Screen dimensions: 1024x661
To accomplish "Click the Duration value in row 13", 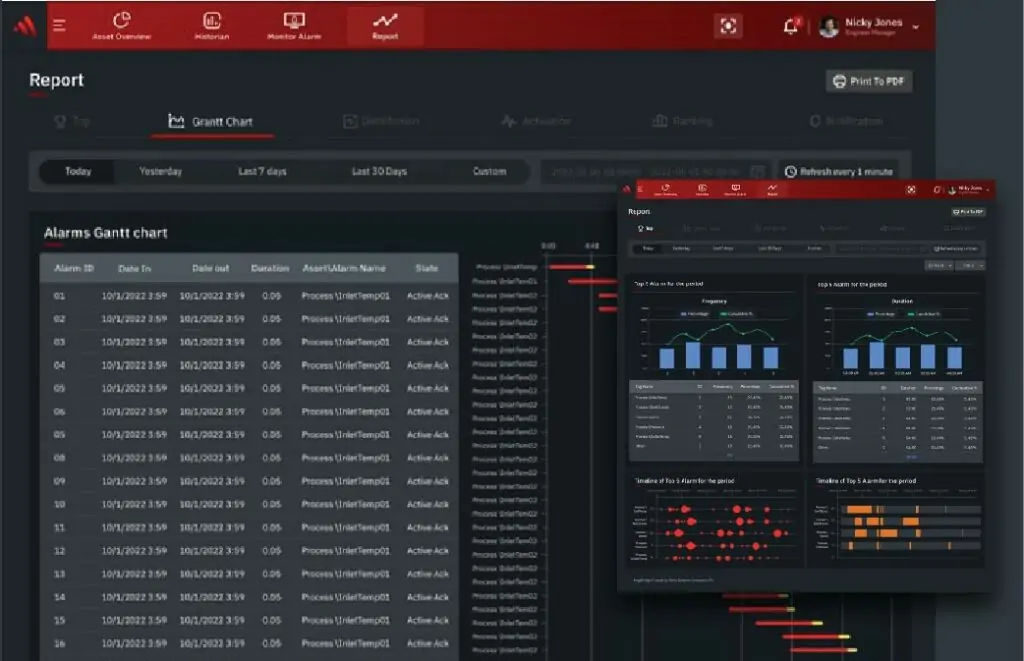I will tap(272, 574).
